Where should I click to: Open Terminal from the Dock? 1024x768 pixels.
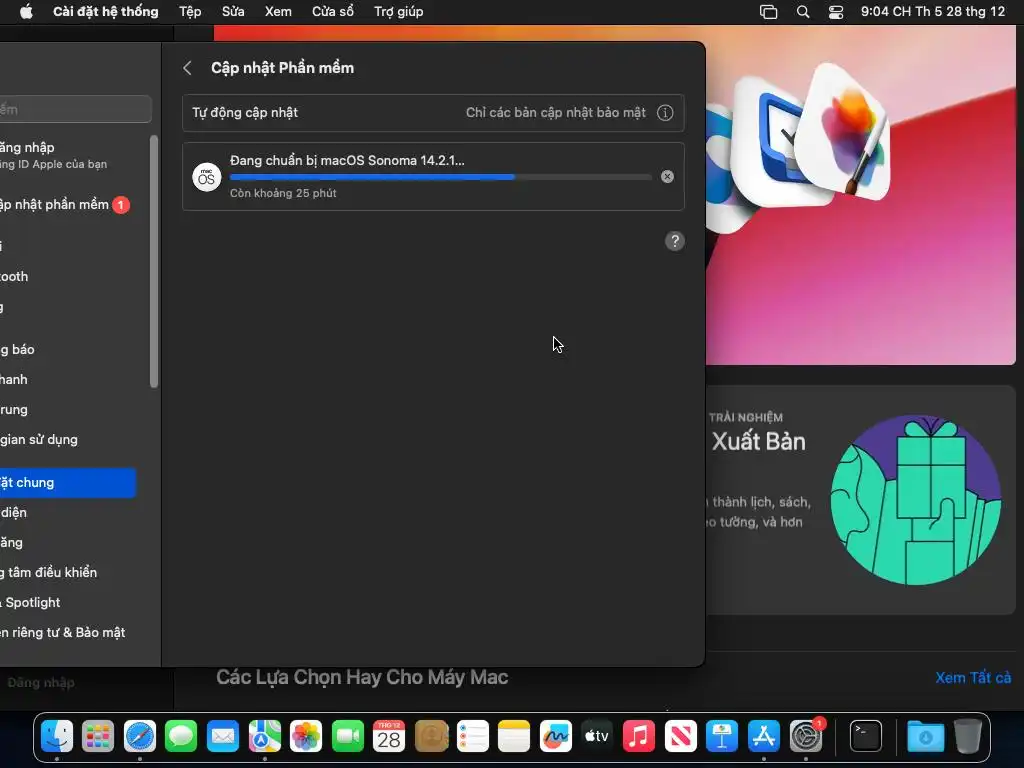pos(866,736)
